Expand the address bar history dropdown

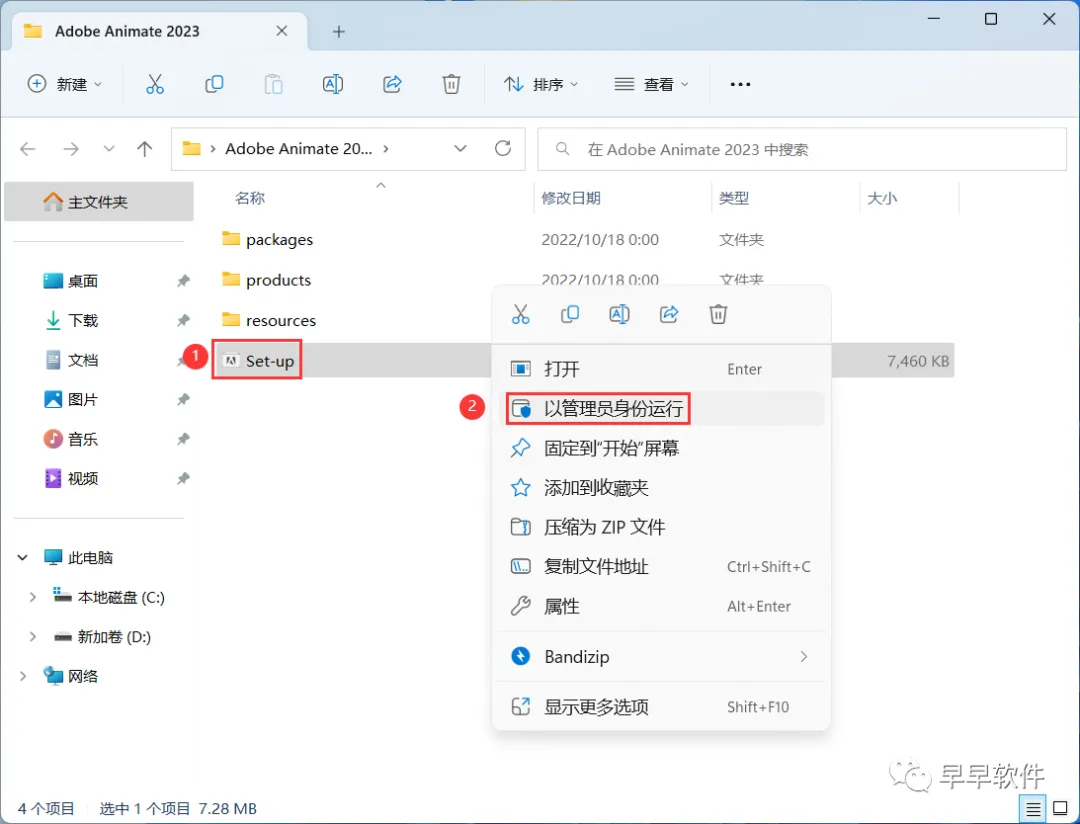point(461,148)
